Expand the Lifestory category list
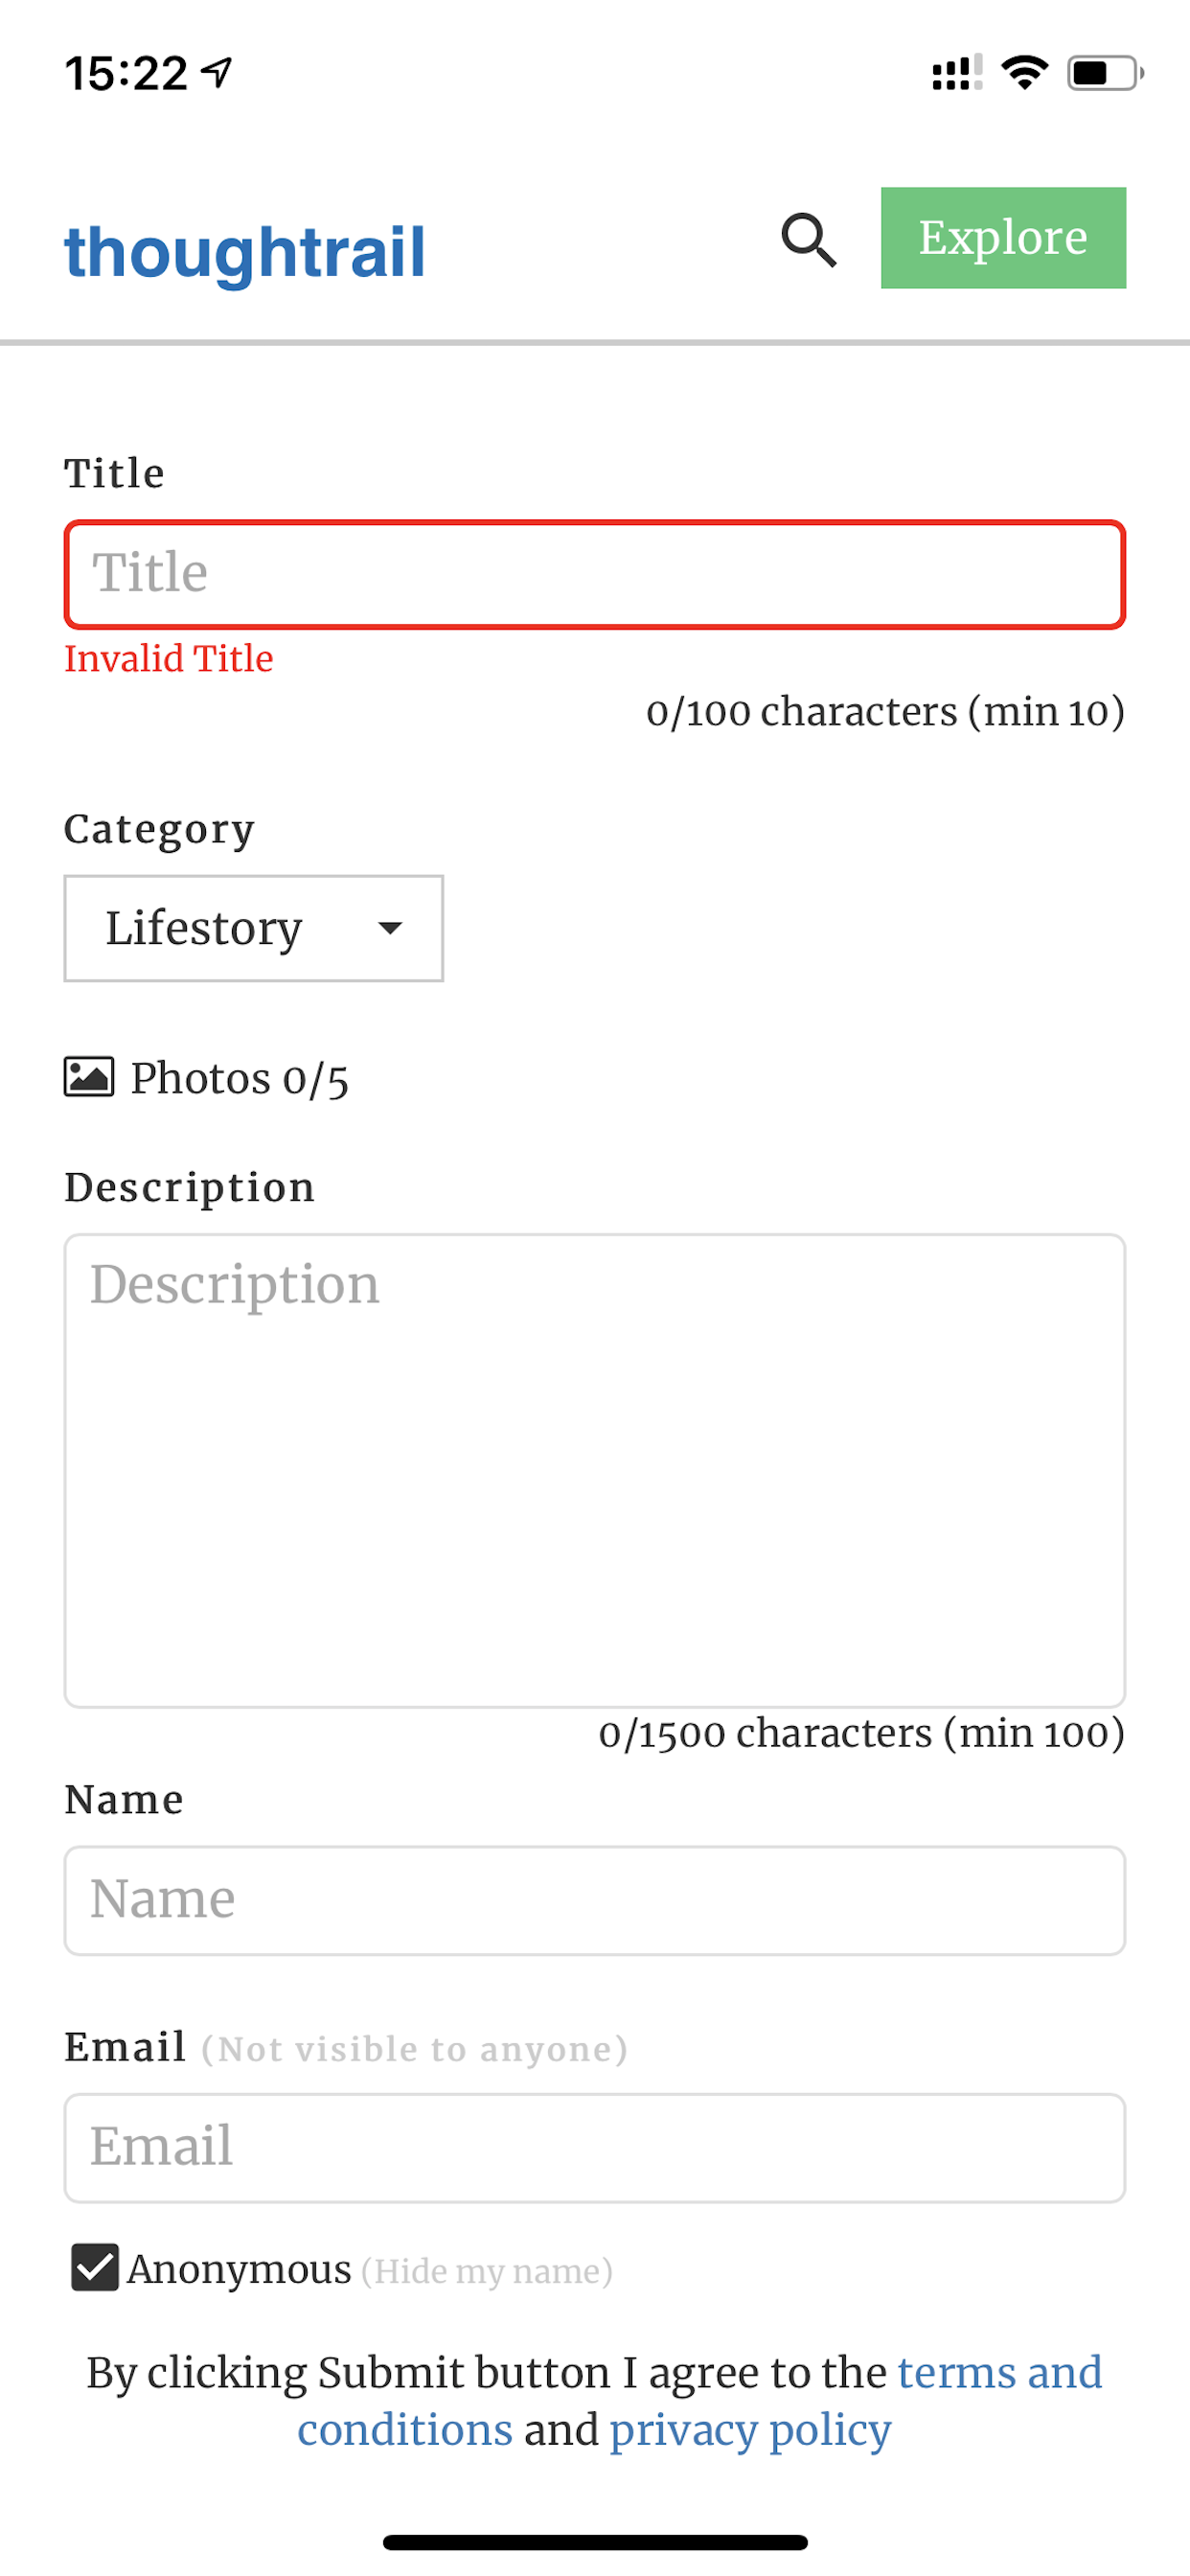Viewport: 1190px width, 2576px height. (x=253, y=929)
